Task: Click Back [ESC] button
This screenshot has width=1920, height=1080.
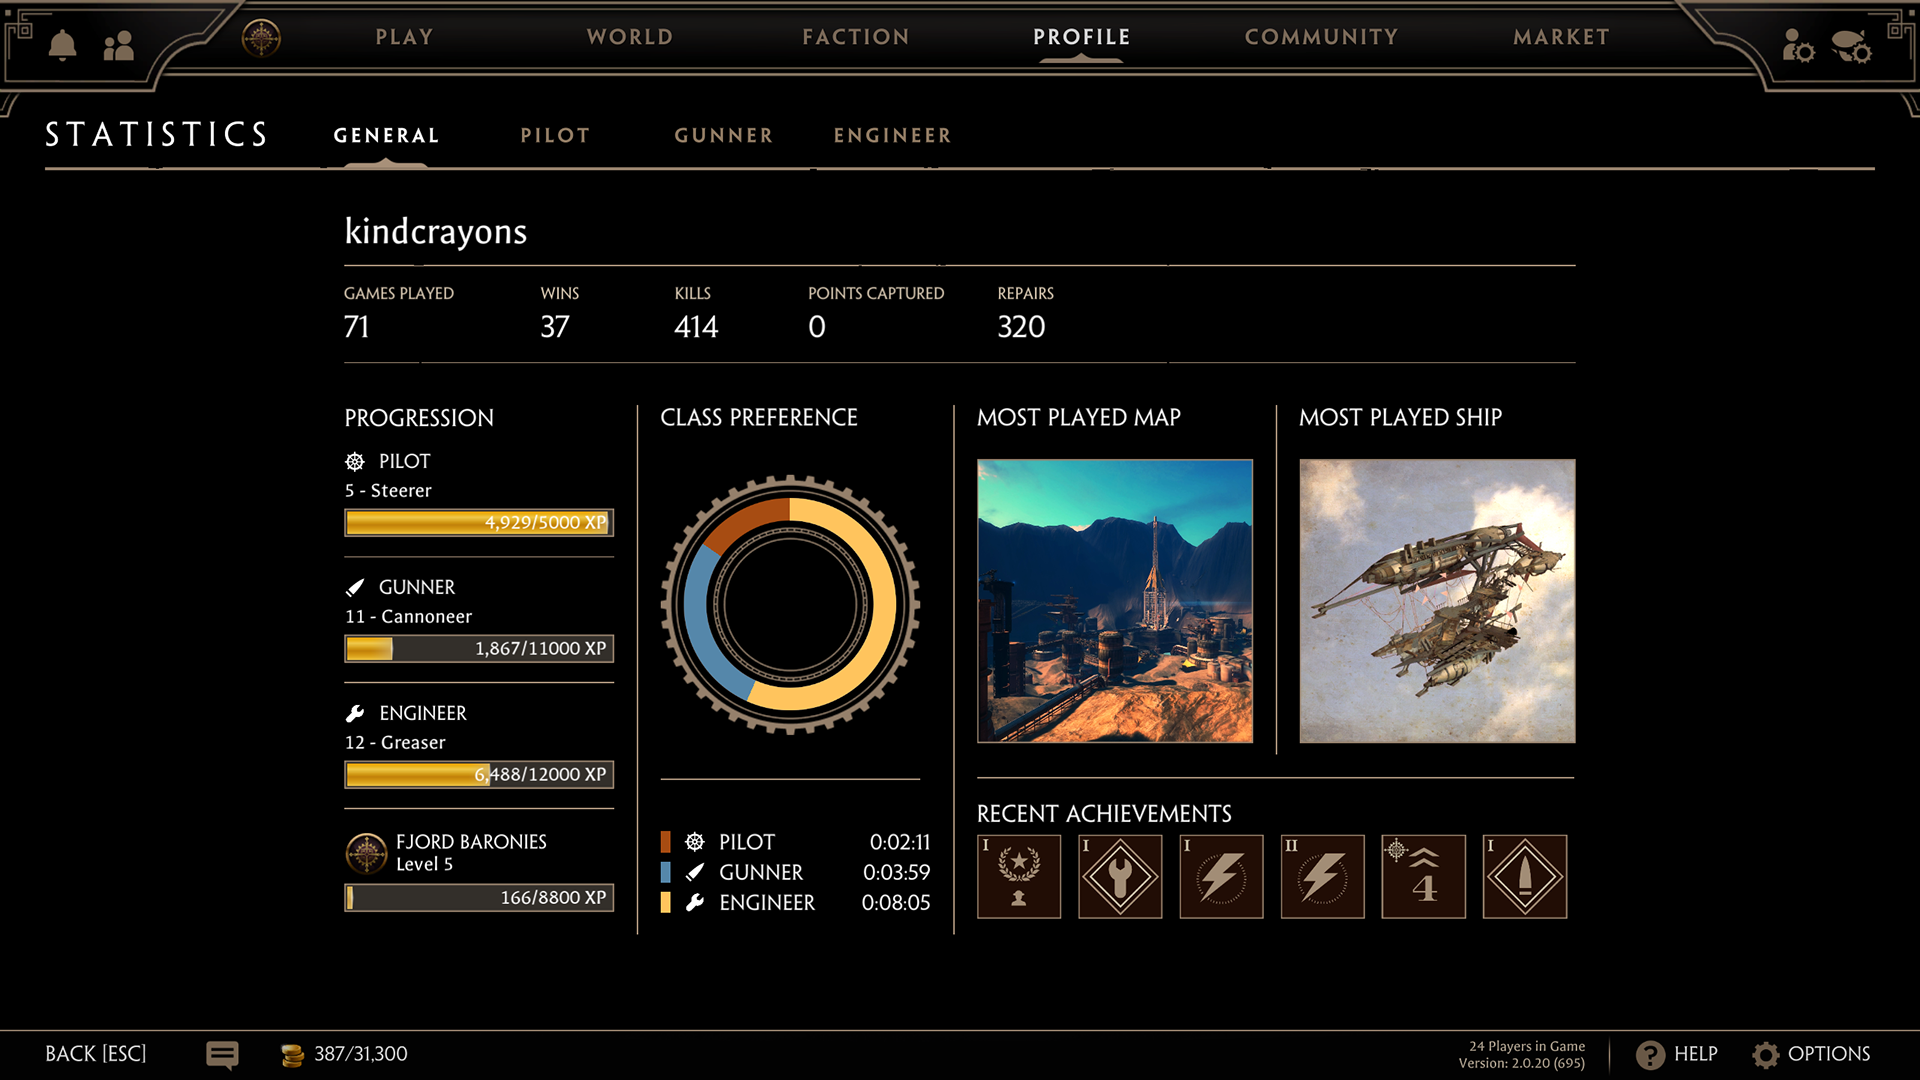Action: 96,1054
